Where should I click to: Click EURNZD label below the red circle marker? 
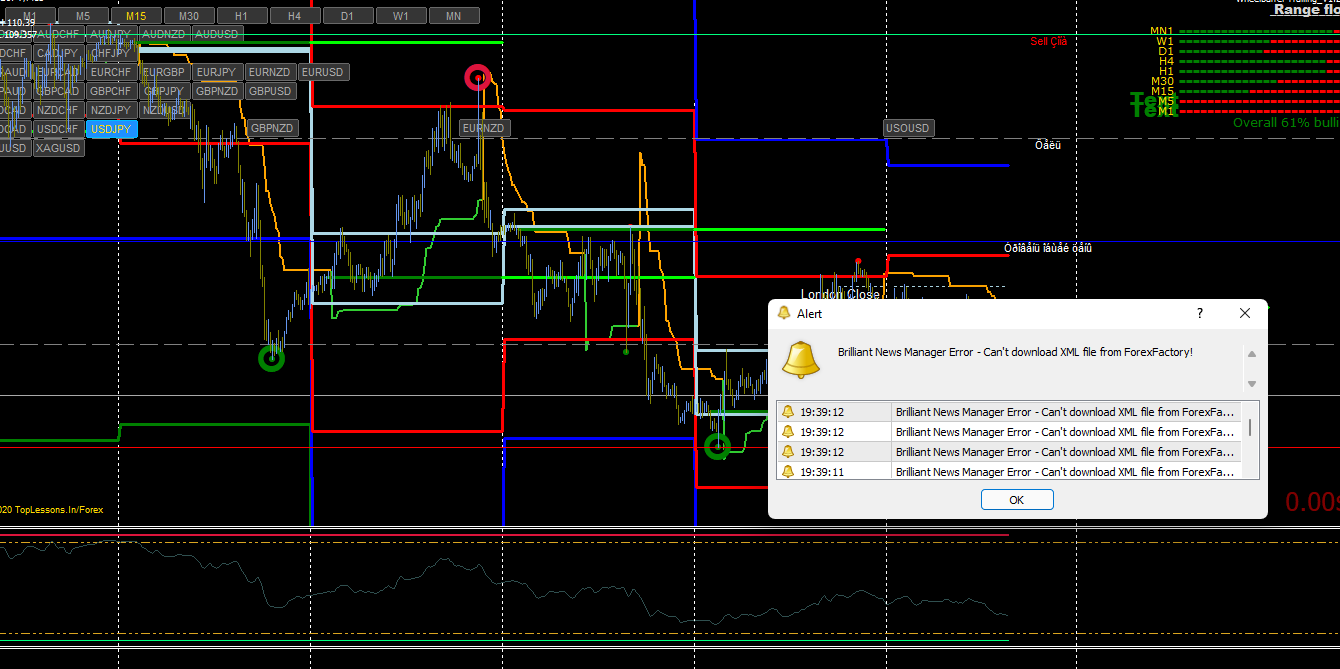[484, 128]
